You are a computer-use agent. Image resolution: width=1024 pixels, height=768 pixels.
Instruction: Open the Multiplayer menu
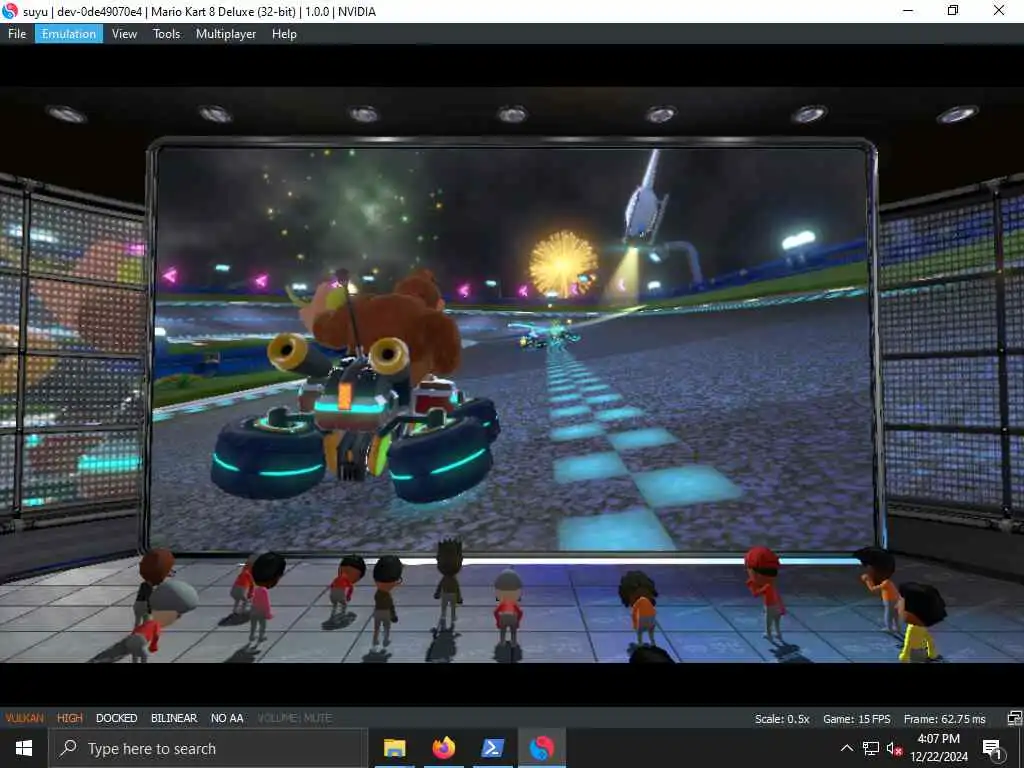(x=226, y=34)
